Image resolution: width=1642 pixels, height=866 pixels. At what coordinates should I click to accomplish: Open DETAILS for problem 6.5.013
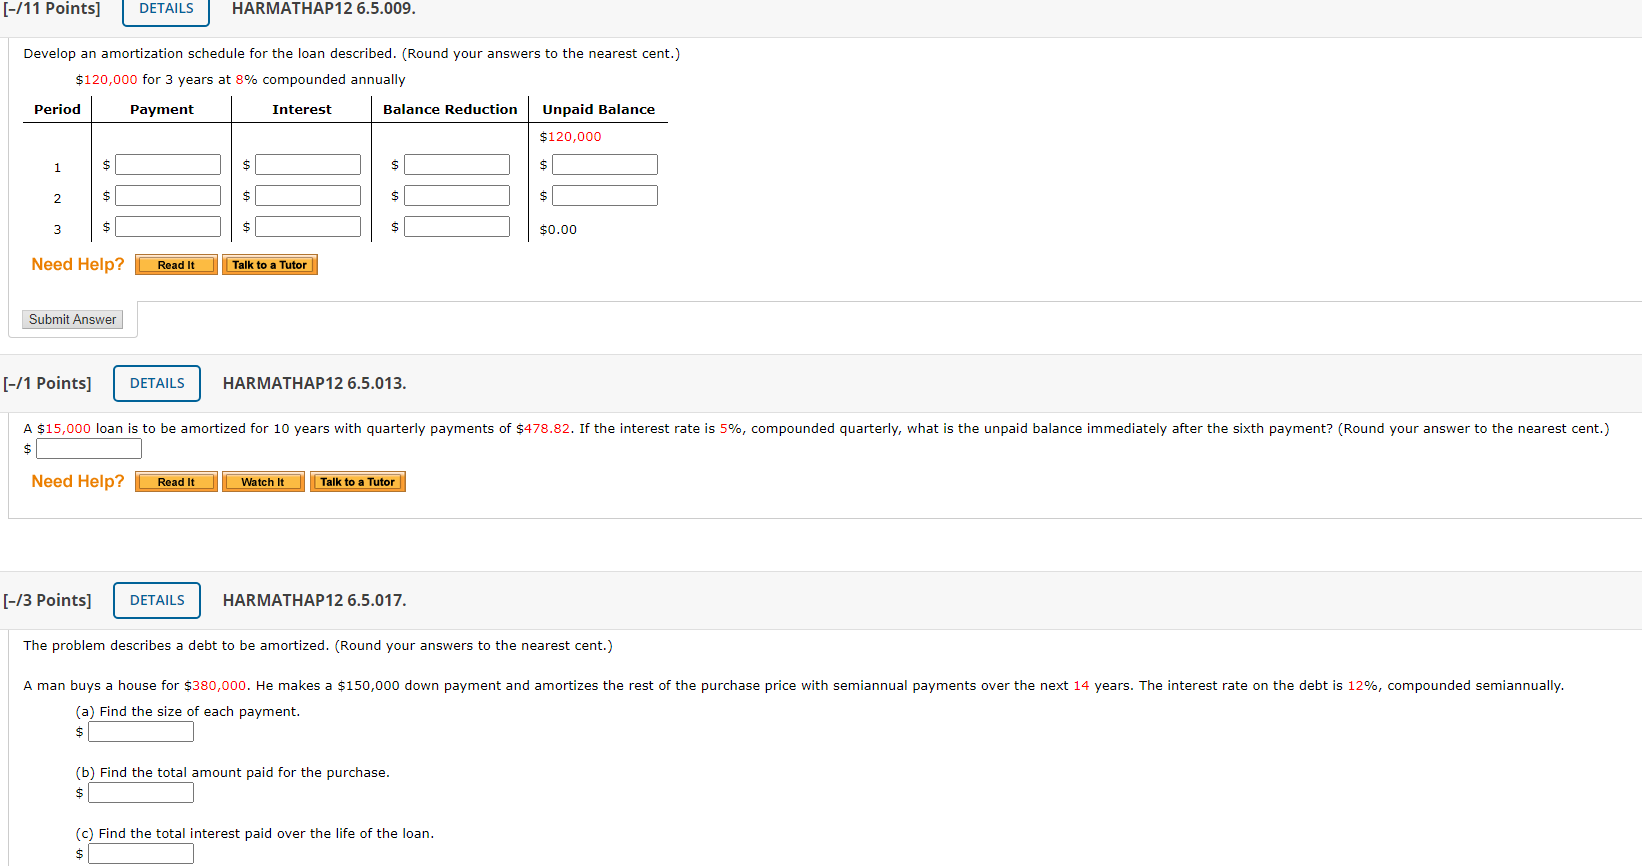tap(156, 383)
